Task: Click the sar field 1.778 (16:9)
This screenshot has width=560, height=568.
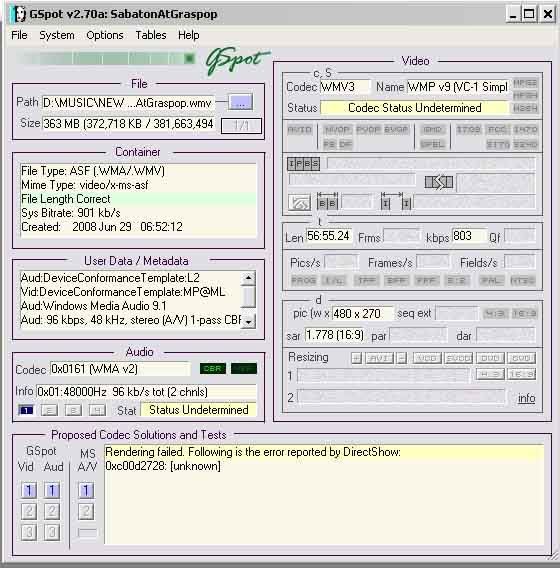Action: tap(335, 335)
